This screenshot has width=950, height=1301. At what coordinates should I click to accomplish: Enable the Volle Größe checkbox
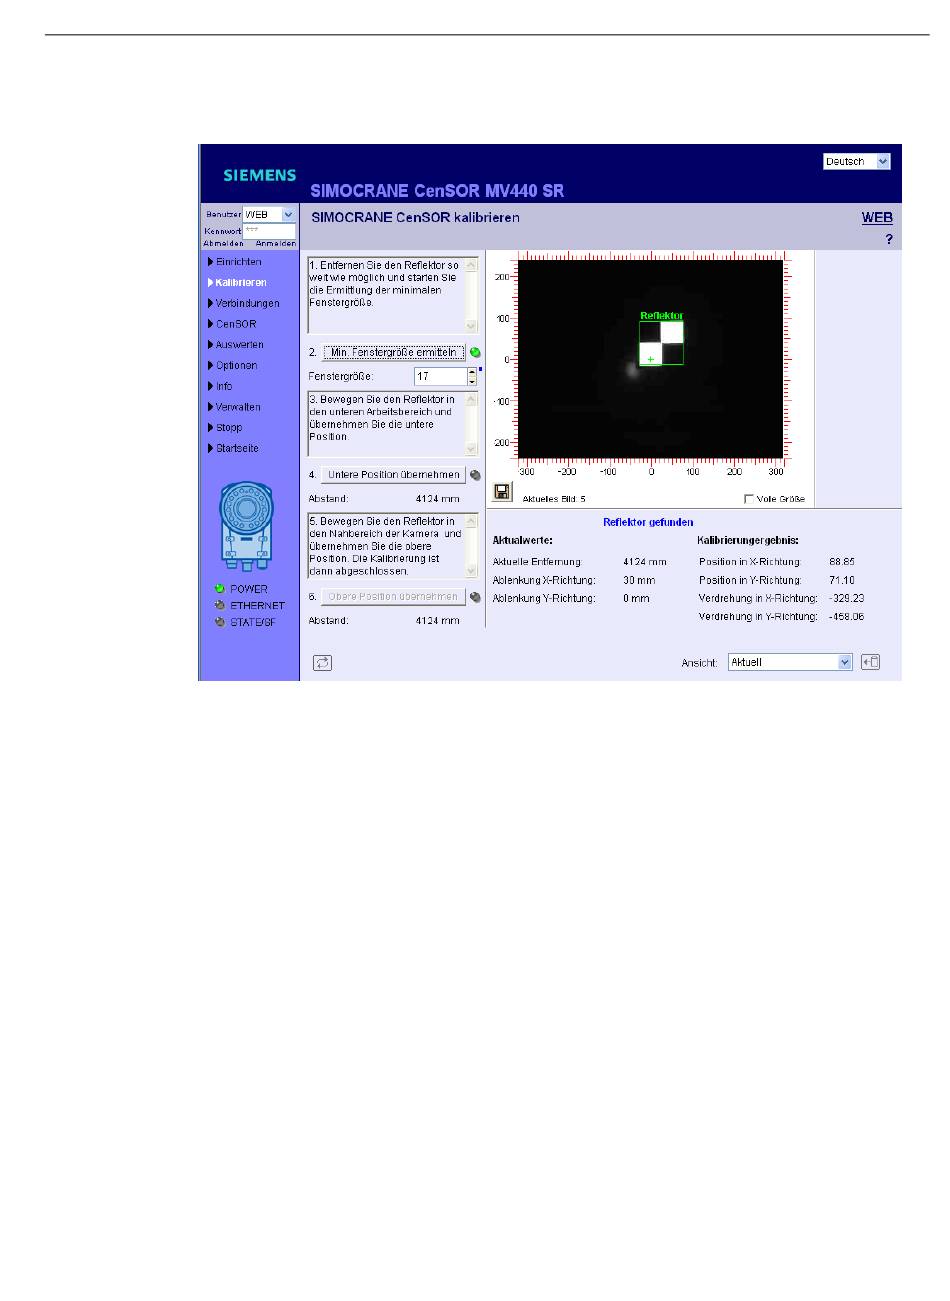click(749, 499)
